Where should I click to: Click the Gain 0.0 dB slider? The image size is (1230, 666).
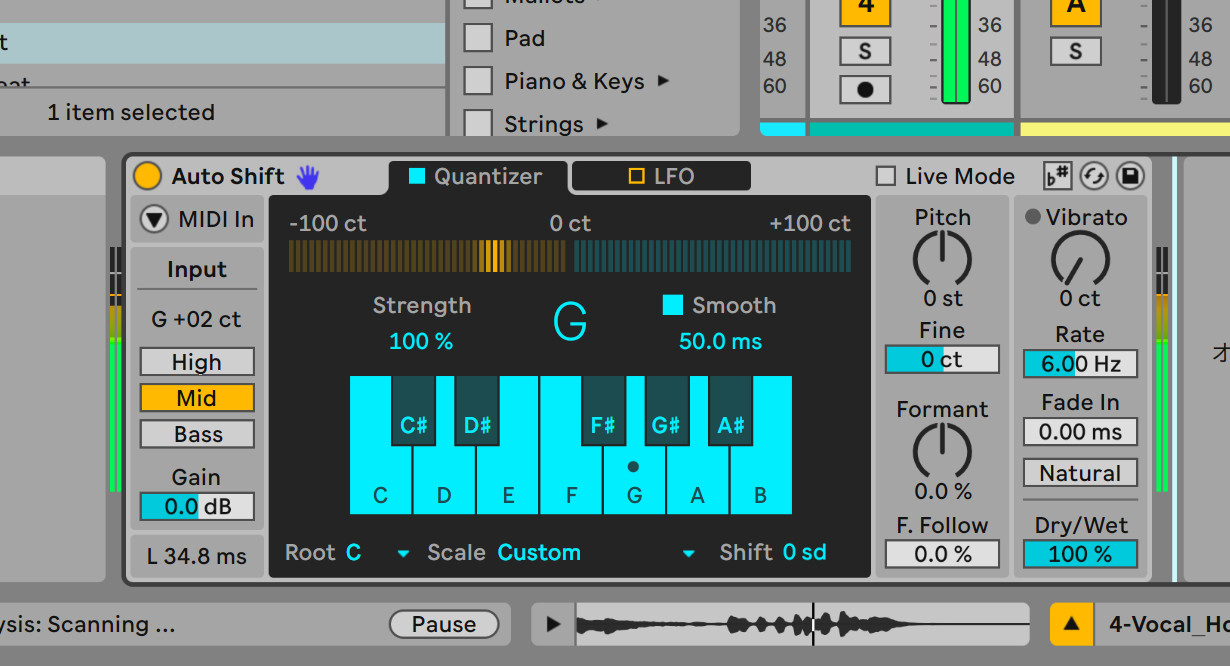pos(197,507)
